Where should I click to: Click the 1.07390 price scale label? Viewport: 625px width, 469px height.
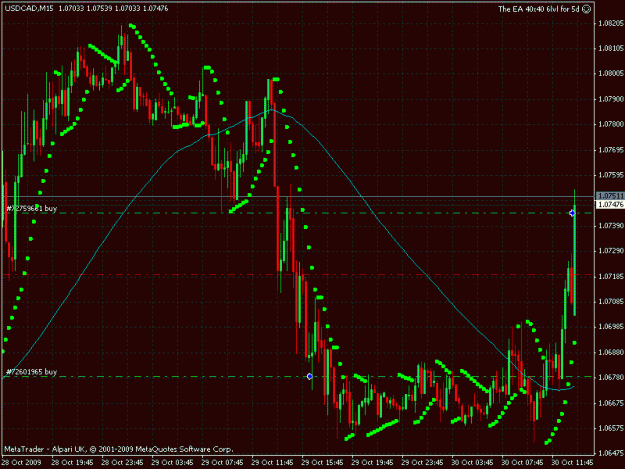coord(611,226)
